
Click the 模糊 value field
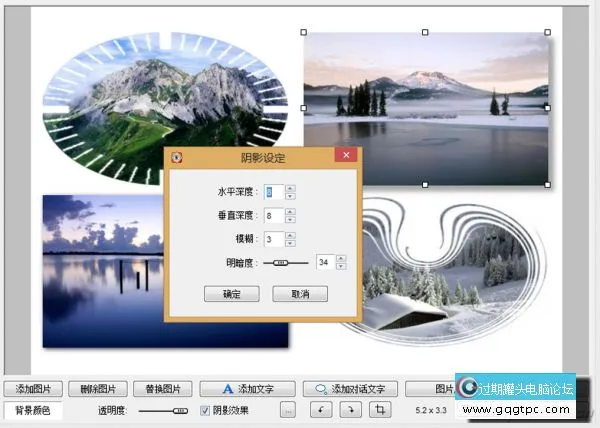click(x=274, y=239)
